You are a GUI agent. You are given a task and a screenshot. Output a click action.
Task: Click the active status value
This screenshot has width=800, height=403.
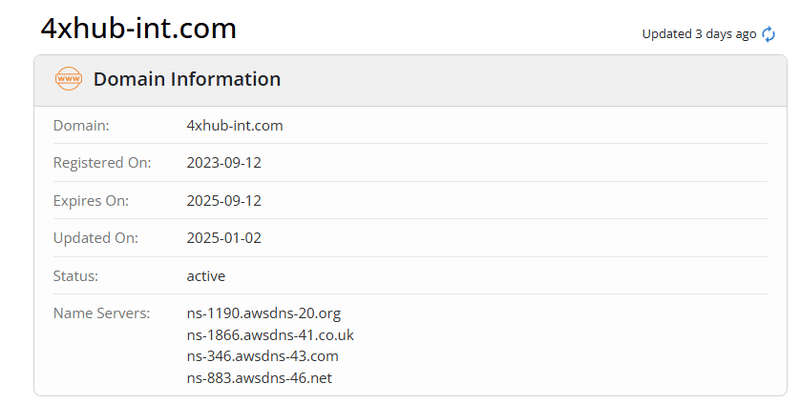pyautogui.click(x=206, y=275)
